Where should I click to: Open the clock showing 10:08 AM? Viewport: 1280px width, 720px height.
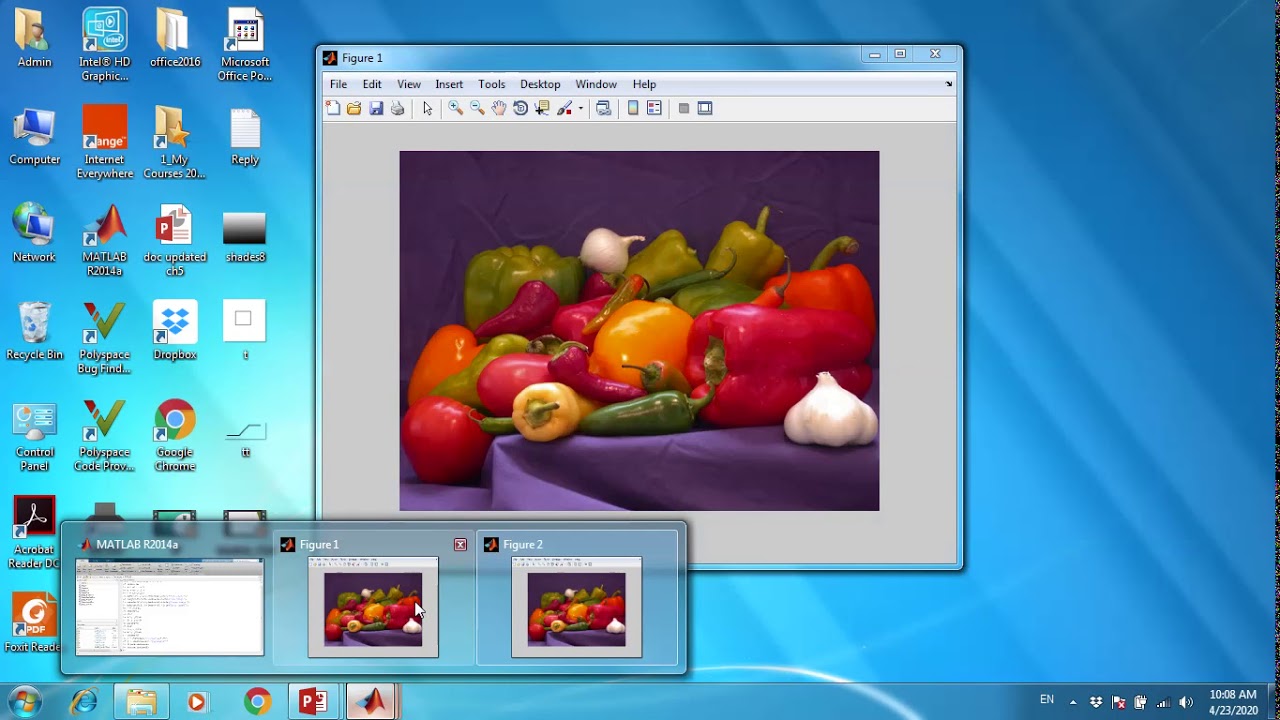click(1233, 702)
